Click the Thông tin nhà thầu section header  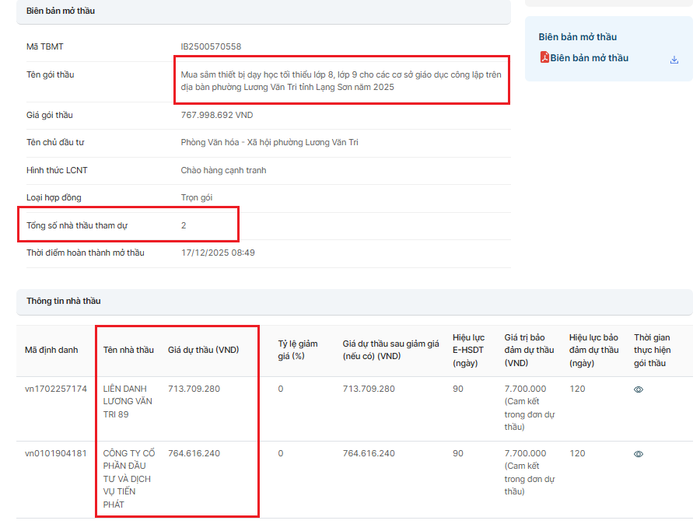click(63, 301)
